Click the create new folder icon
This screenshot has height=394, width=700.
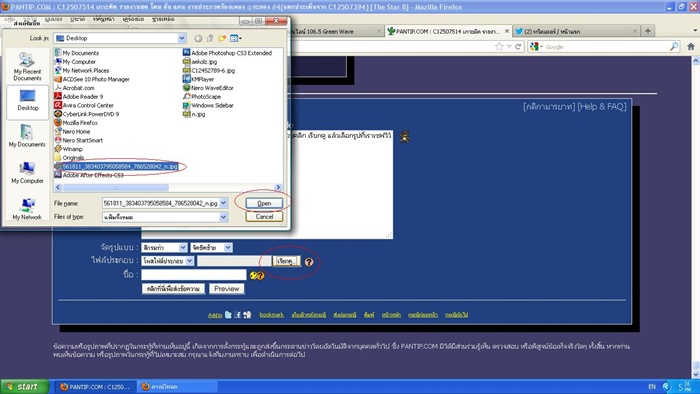point(222,38)
